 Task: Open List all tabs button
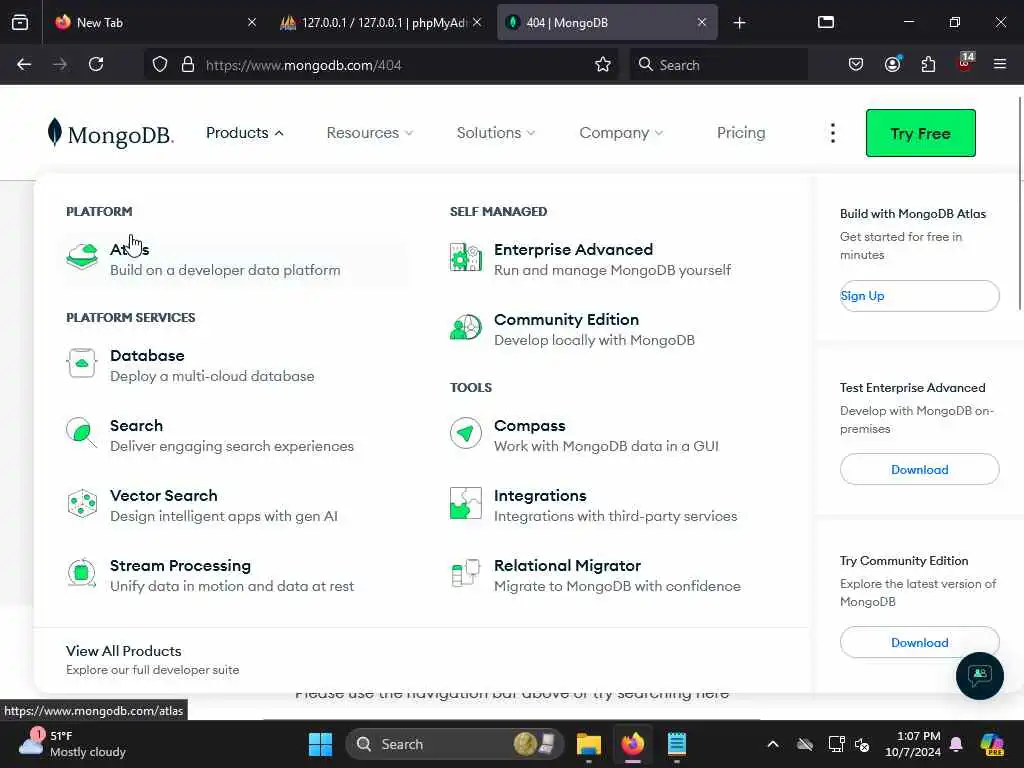(x=825, y=22)
